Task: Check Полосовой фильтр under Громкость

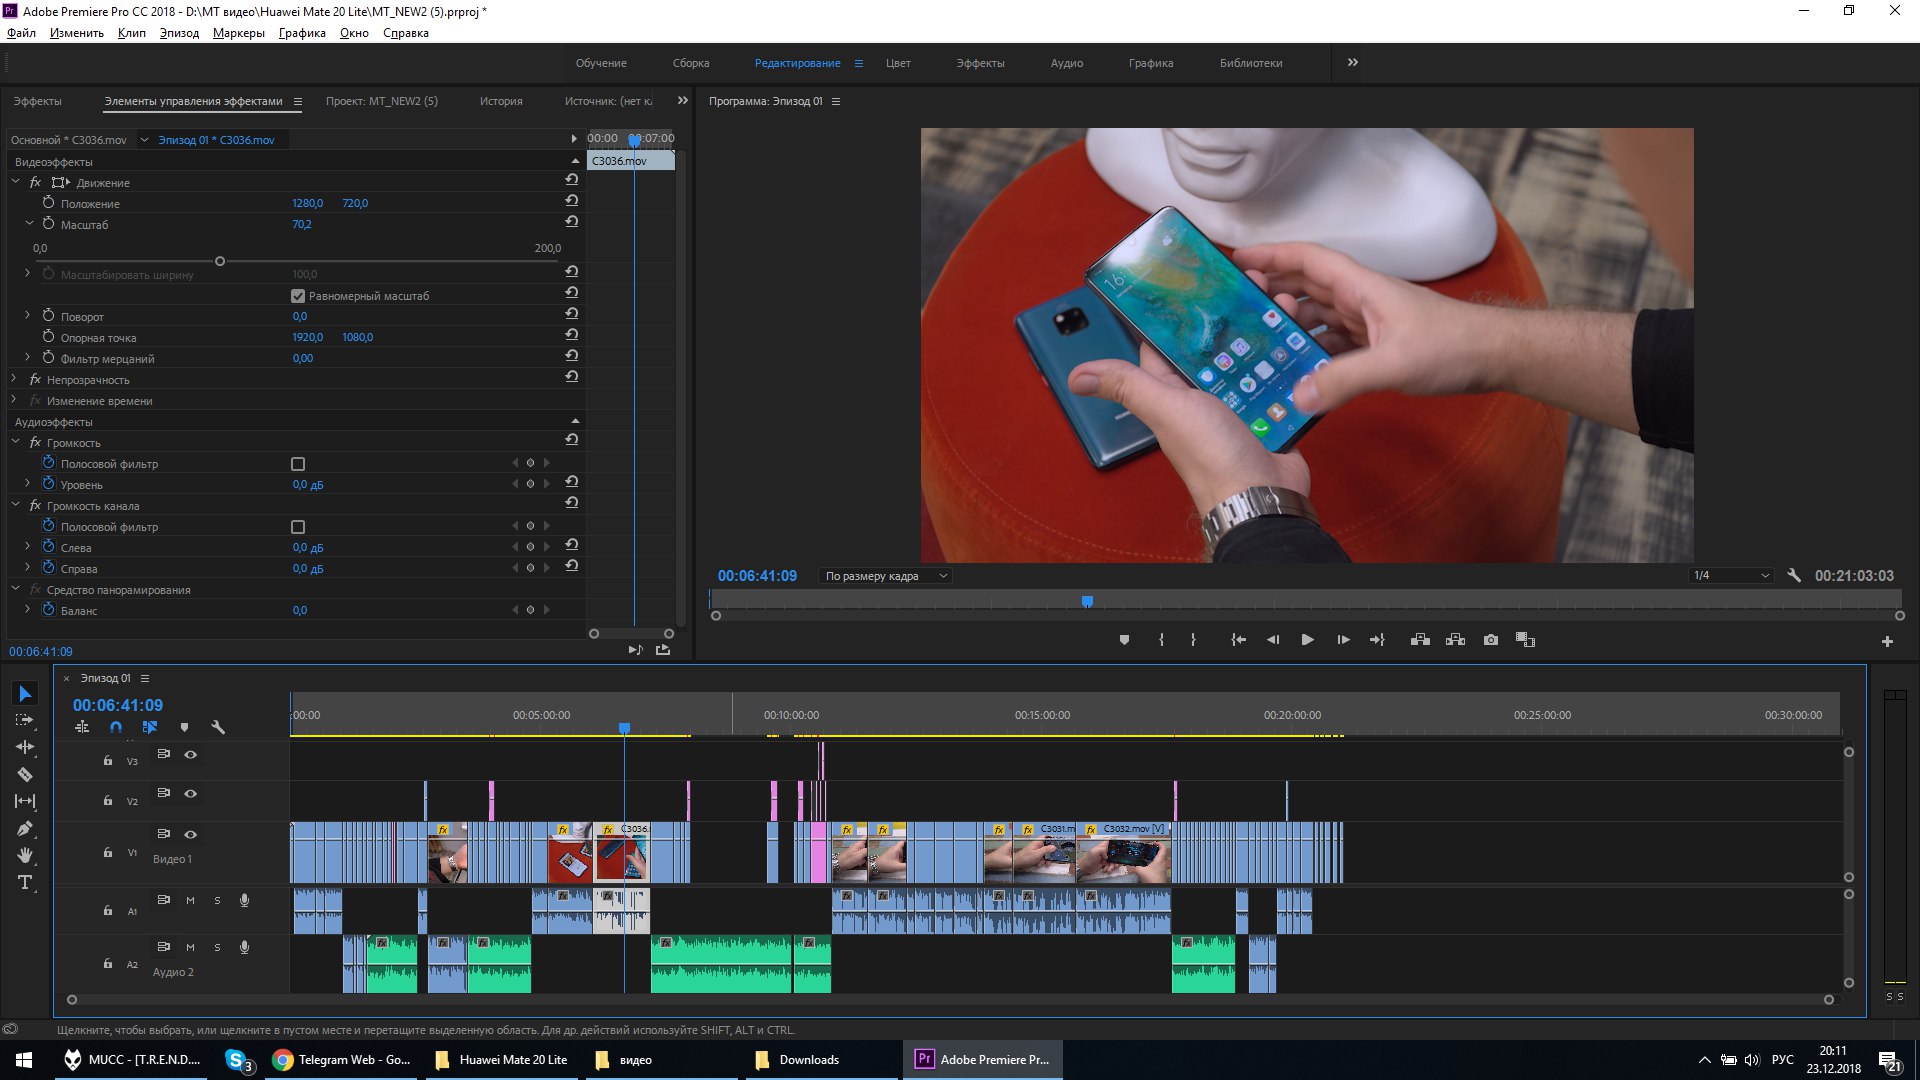Action: (298, 464)
